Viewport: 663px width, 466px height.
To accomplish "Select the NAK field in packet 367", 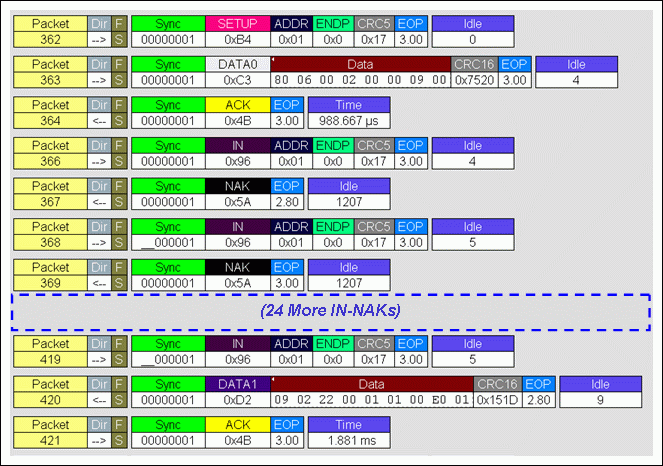I will point(238,193).
